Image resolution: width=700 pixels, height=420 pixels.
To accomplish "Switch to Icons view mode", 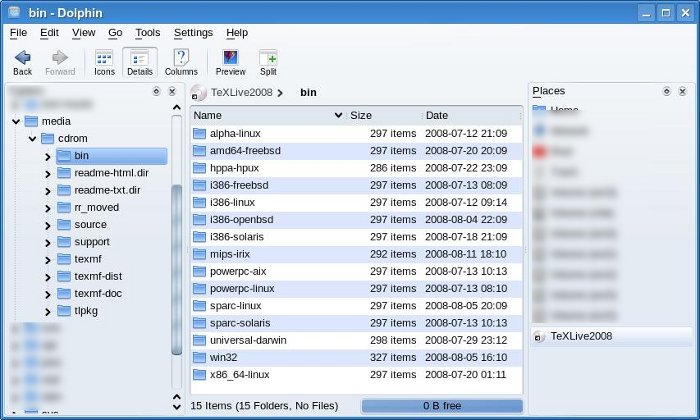I will click(x=104, y=62).
